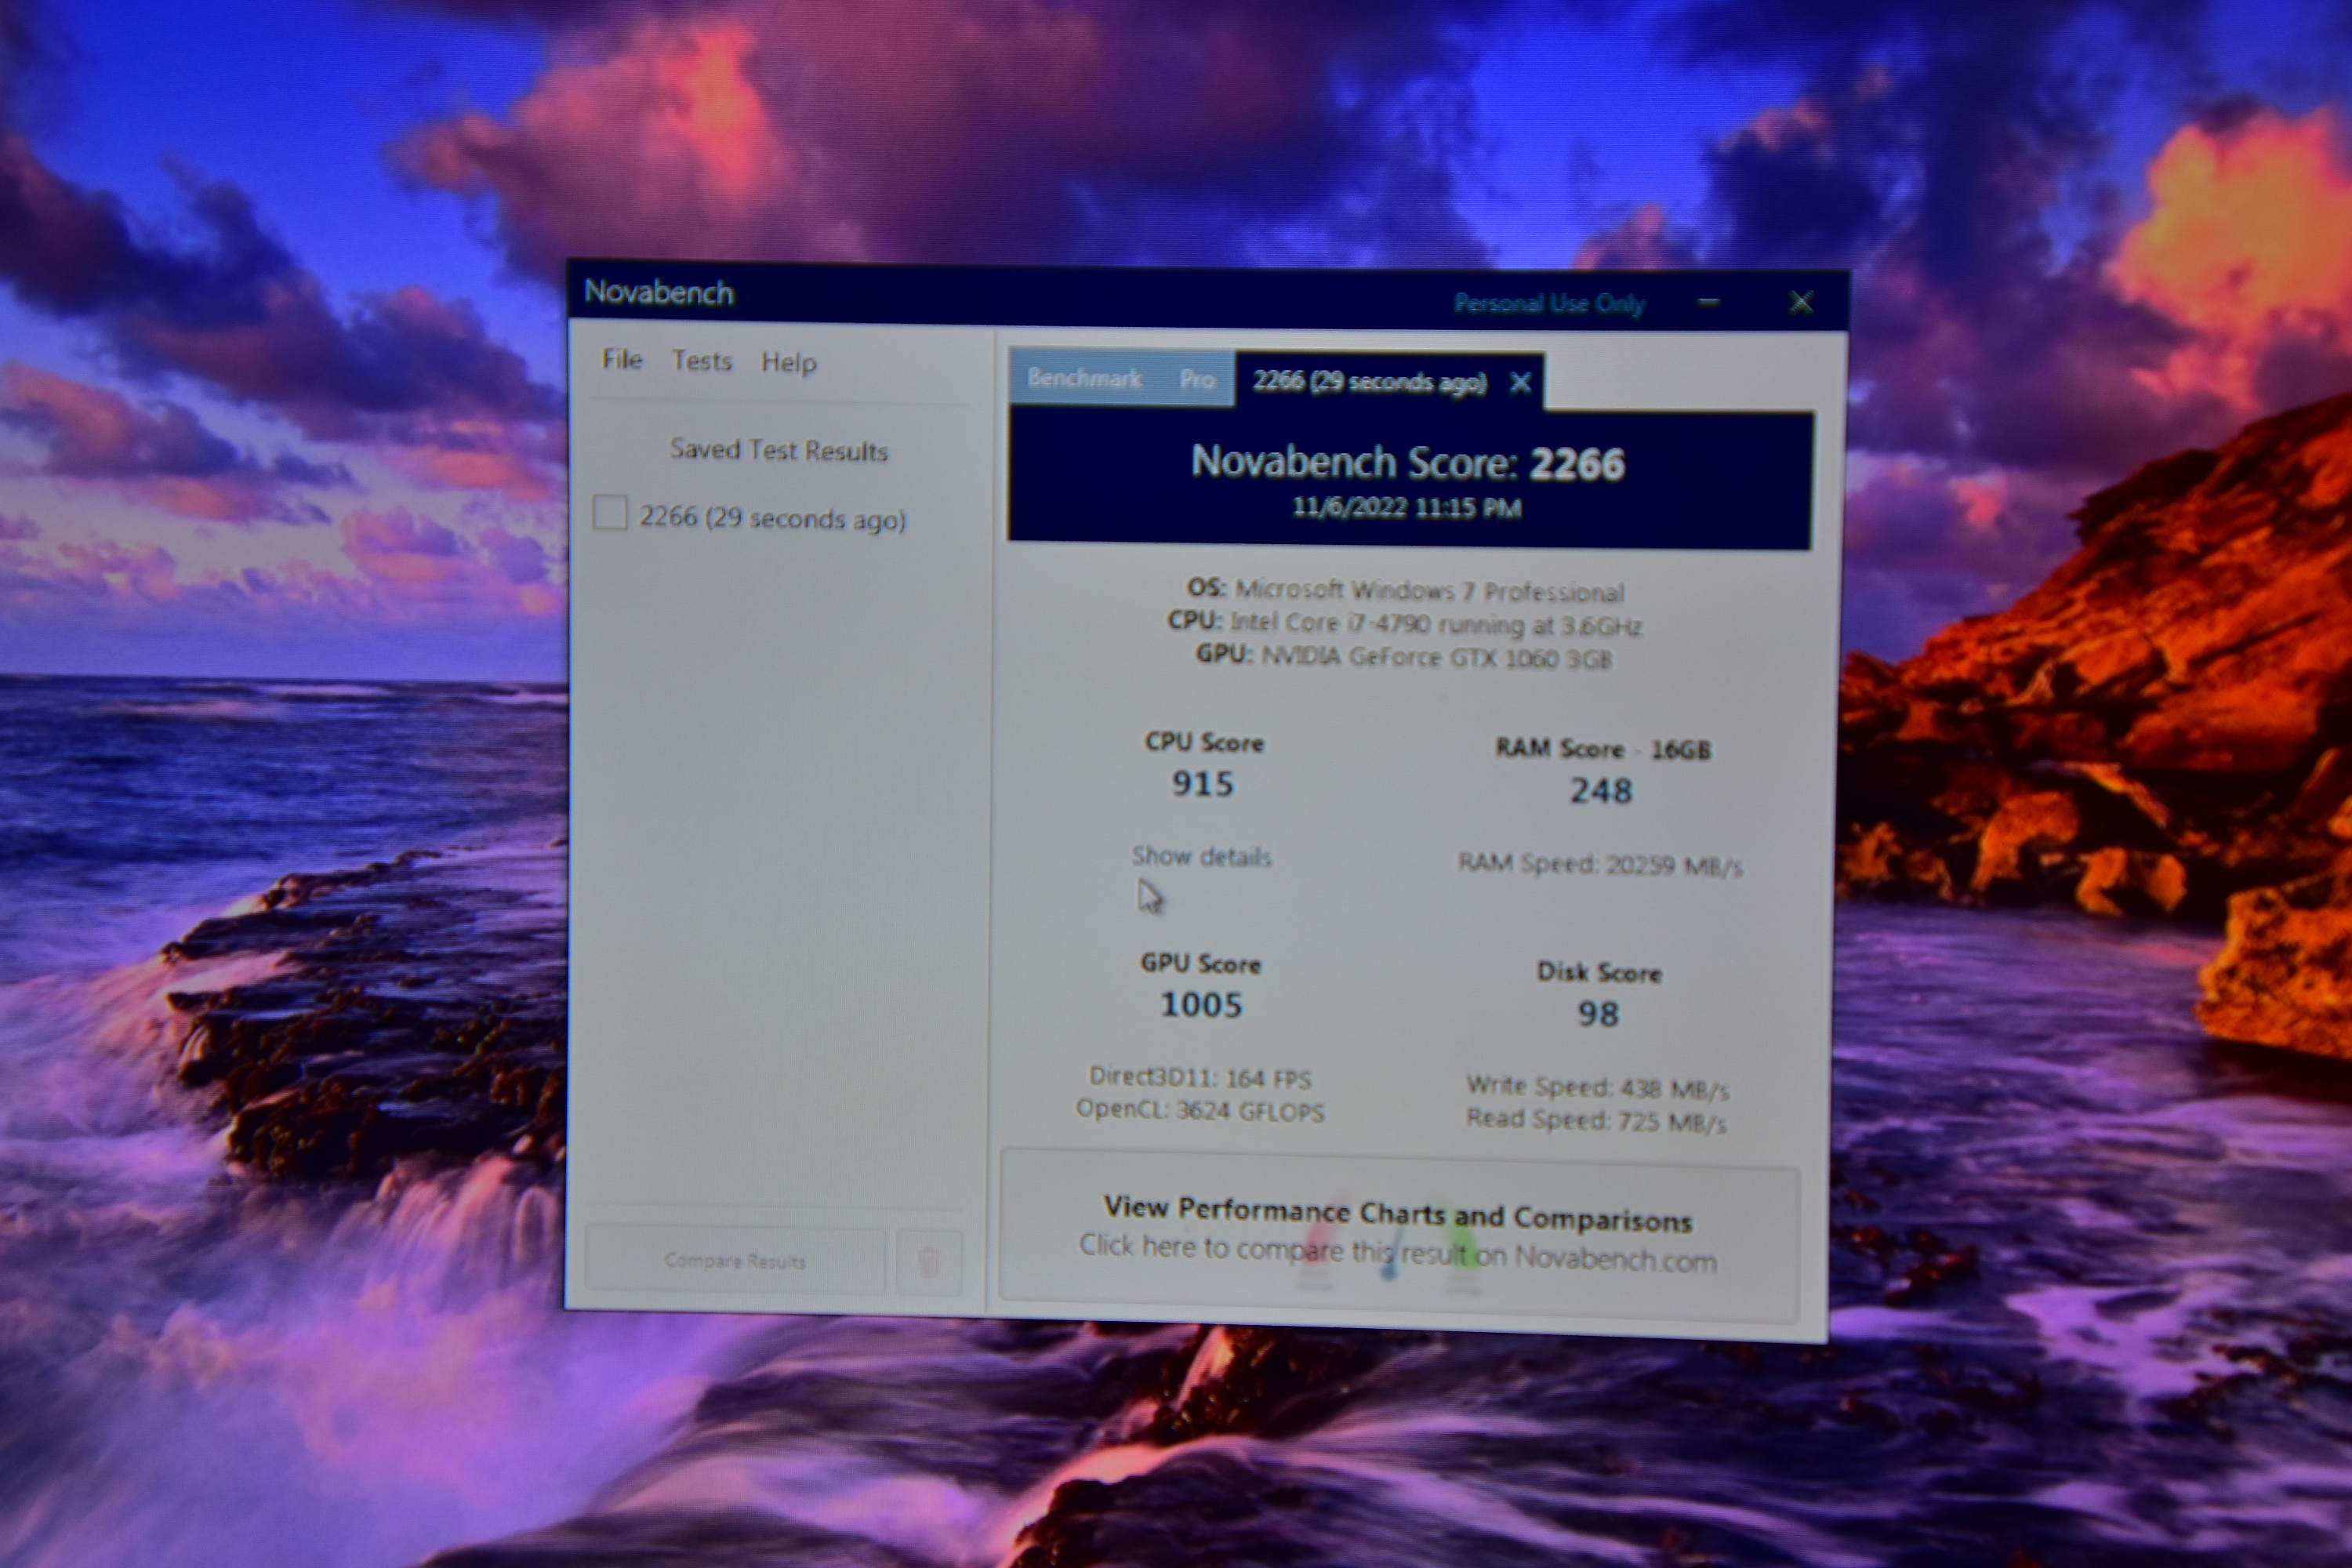Click the RAM Score value 248
This screenshot has width=2352, height=1568.
(x=1601, y=790)
